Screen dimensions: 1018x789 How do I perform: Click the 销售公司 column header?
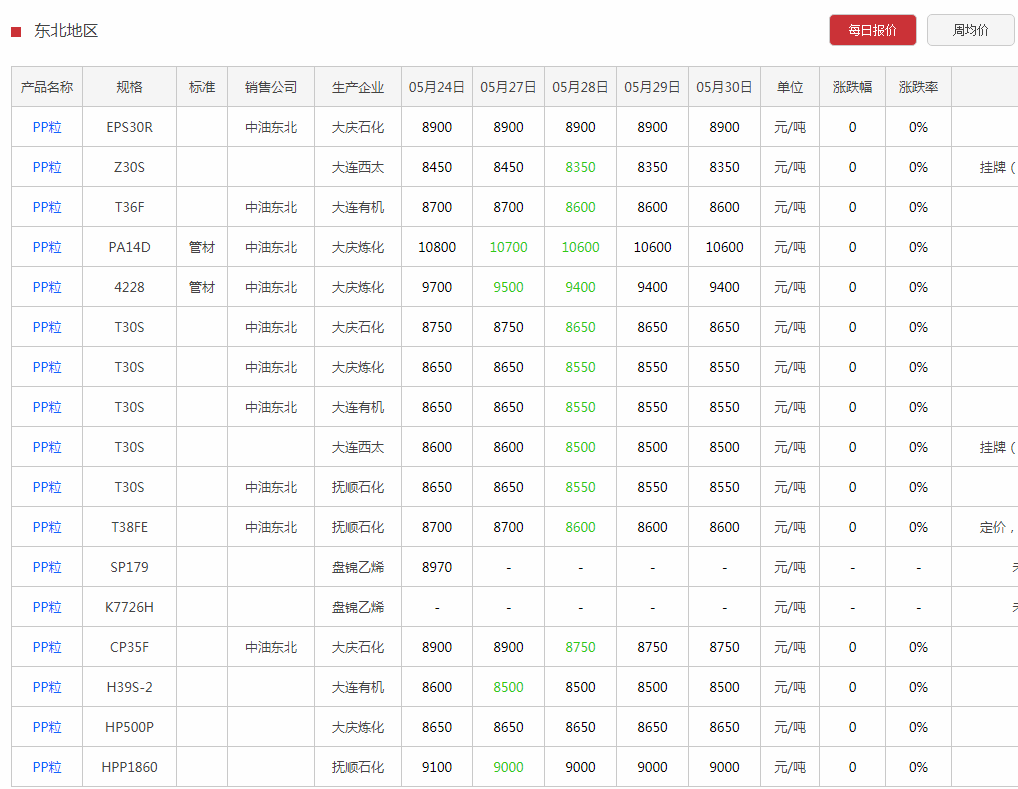tap(271, 87)
